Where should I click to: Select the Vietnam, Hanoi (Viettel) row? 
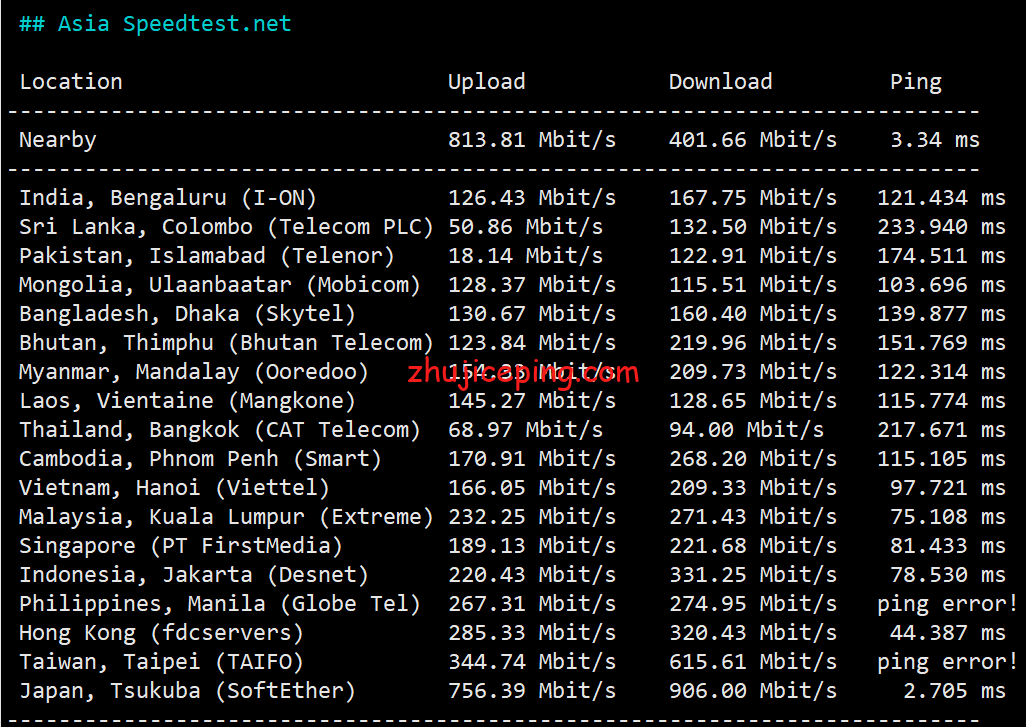[x=174, y=488]
